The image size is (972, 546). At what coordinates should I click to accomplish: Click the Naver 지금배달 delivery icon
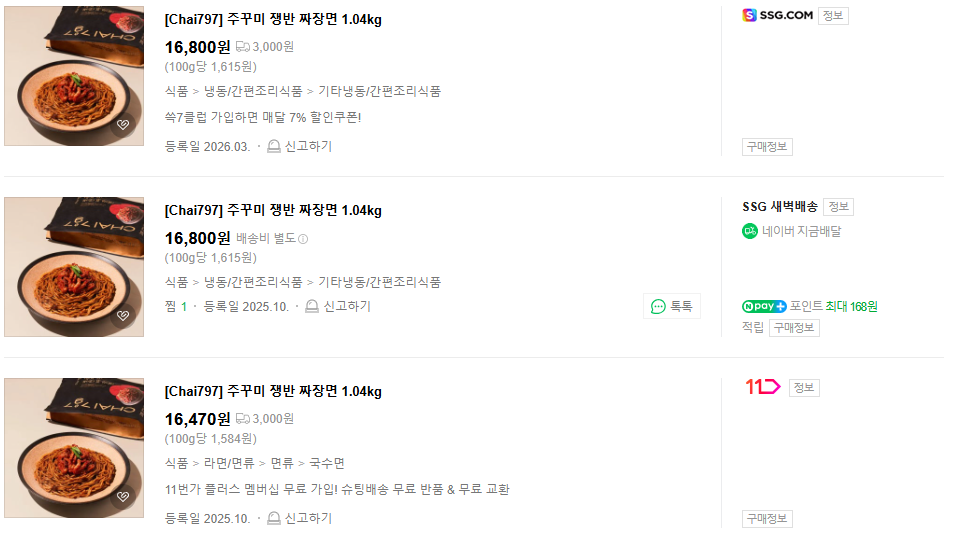[x=750, y=231]
